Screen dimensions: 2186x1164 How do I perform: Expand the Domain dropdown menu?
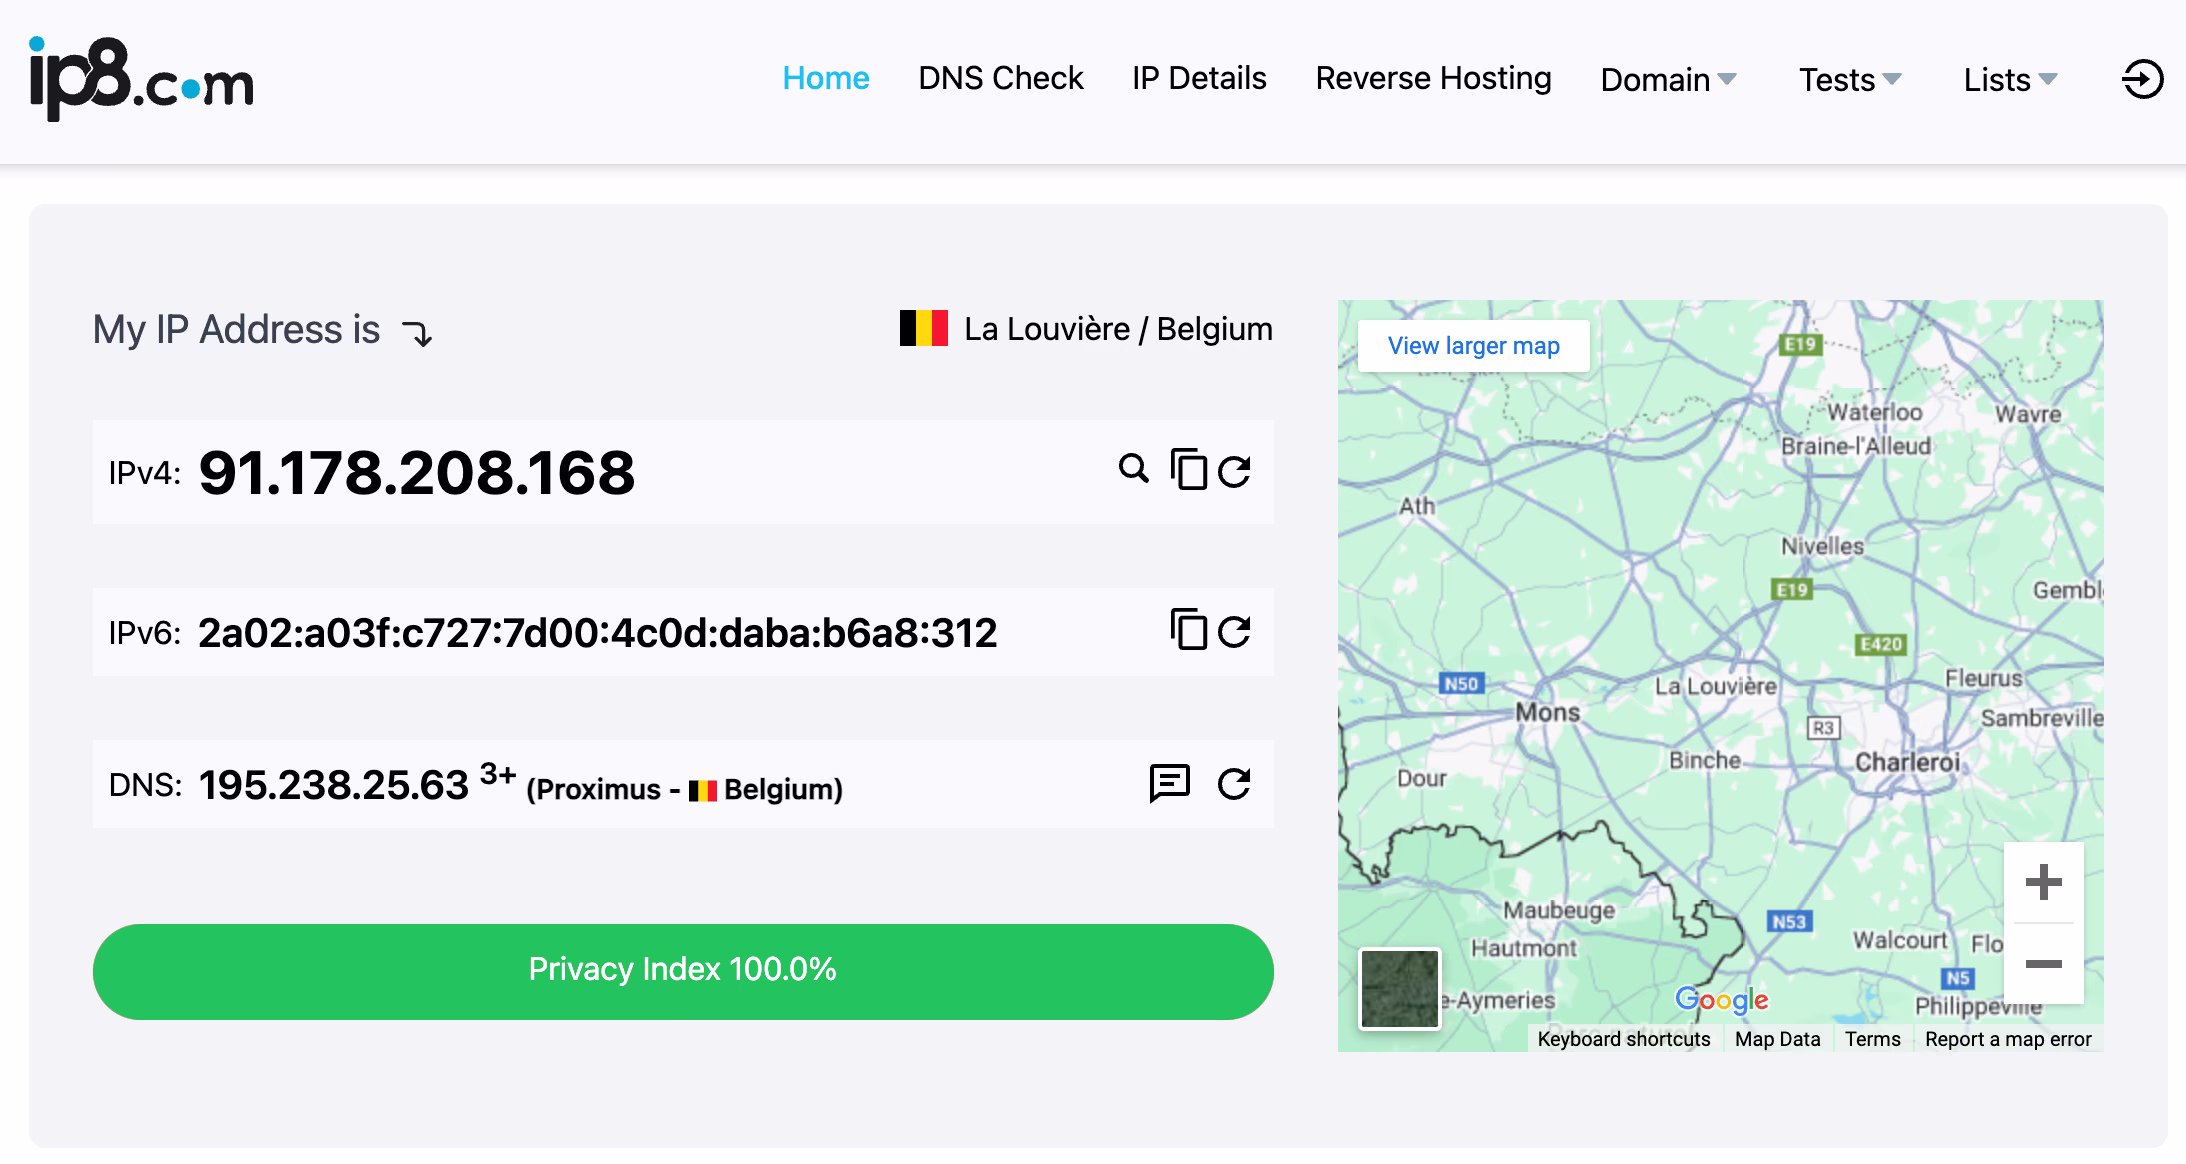pyautogui.click(x=1667, y=80)
